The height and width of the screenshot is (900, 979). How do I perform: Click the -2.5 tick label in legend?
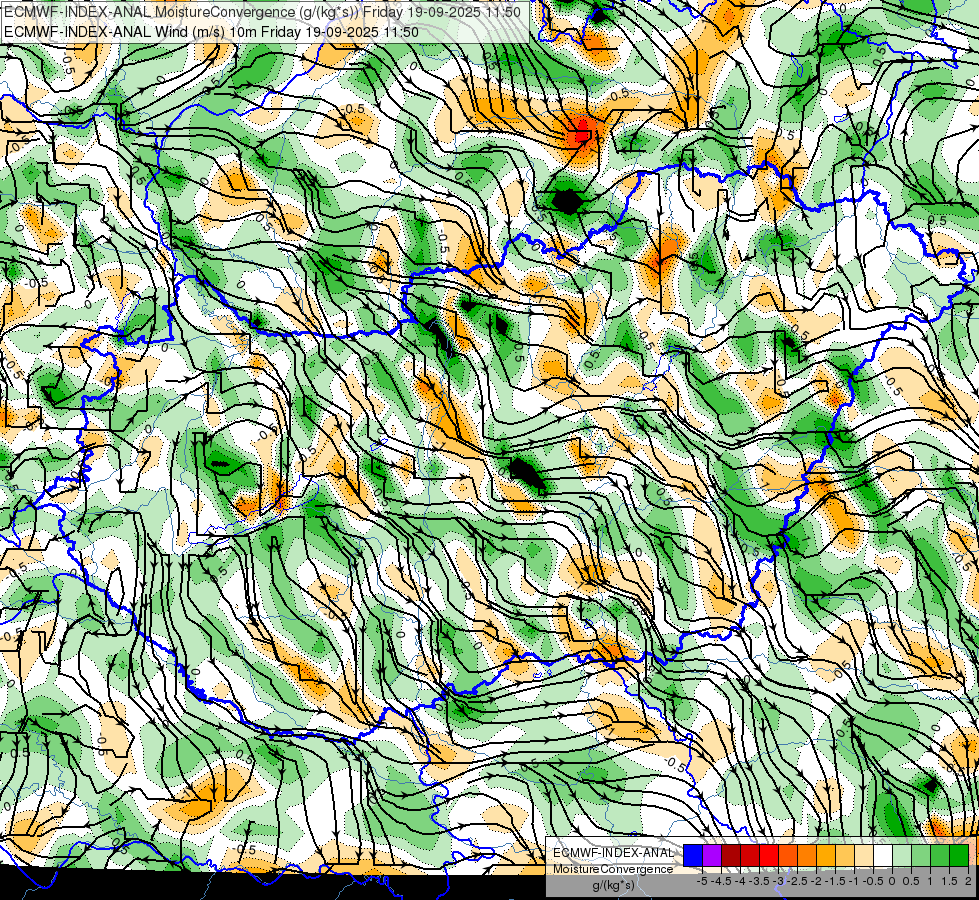[x=797, y=881]
